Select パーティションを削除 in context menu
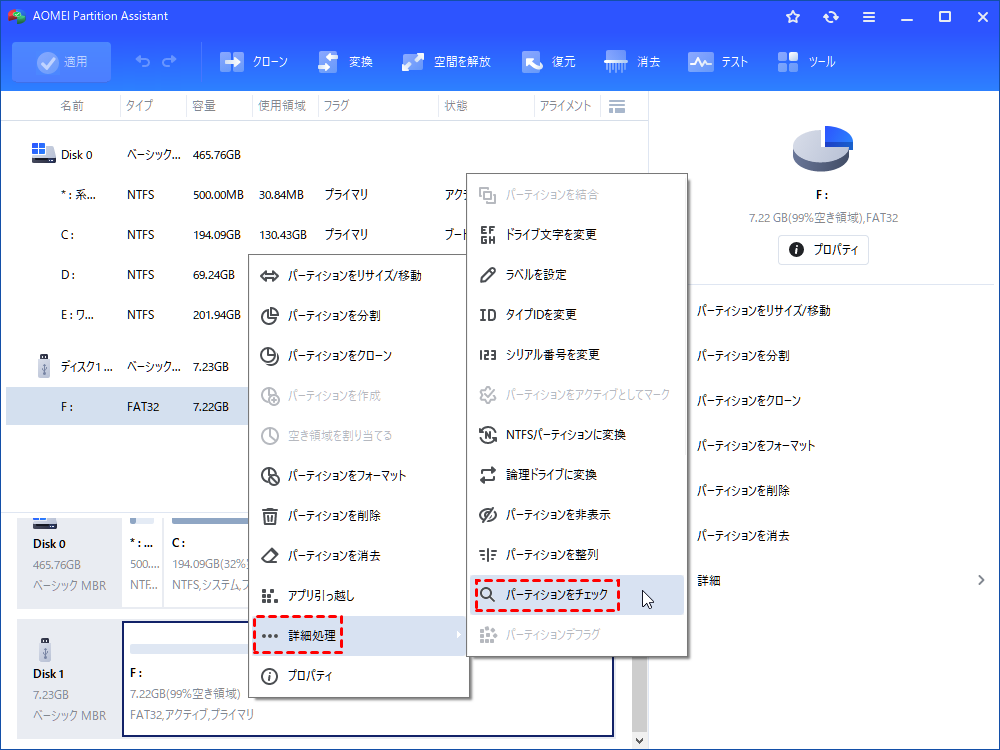This screenshot has width=1000, height=750. point(359,516)
